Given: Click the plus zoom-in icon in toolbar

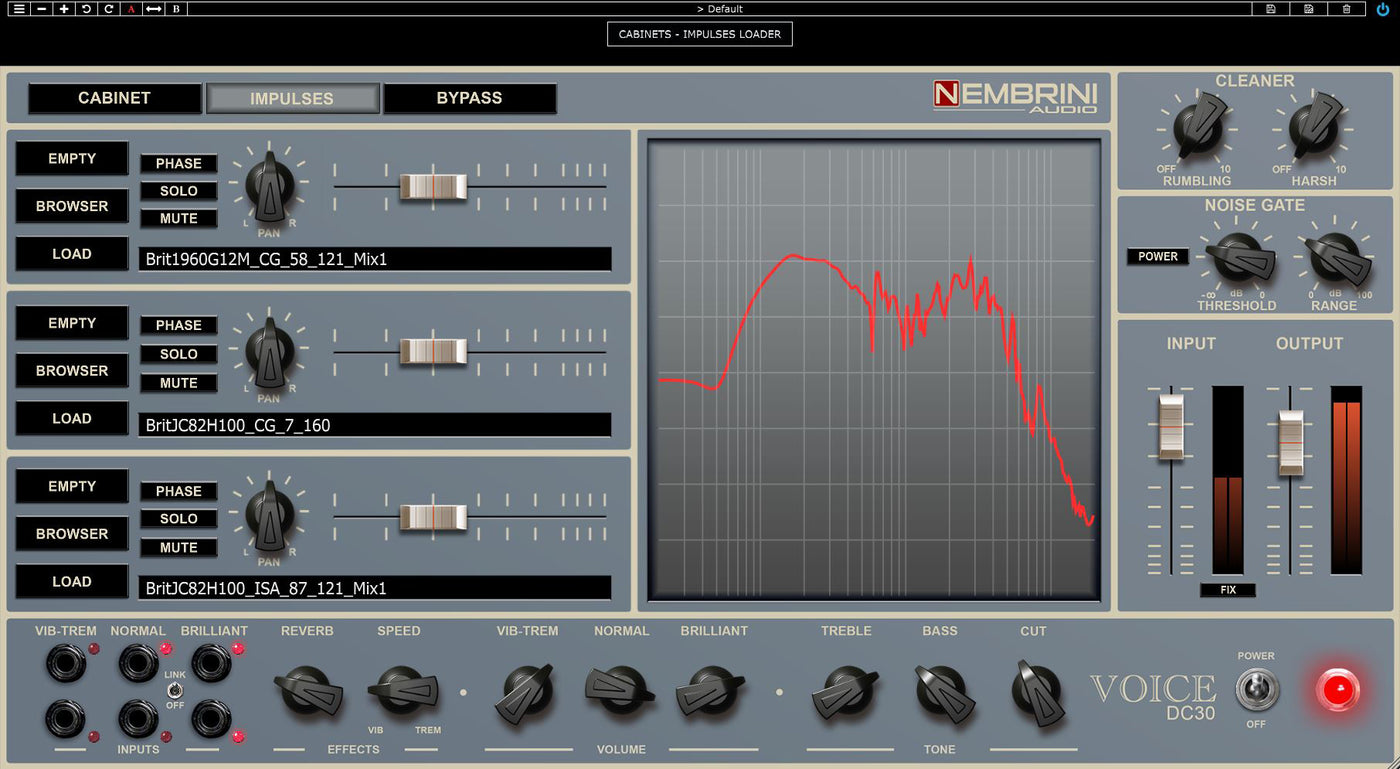Looking at the screenshot, I should [x=64, y=9].
